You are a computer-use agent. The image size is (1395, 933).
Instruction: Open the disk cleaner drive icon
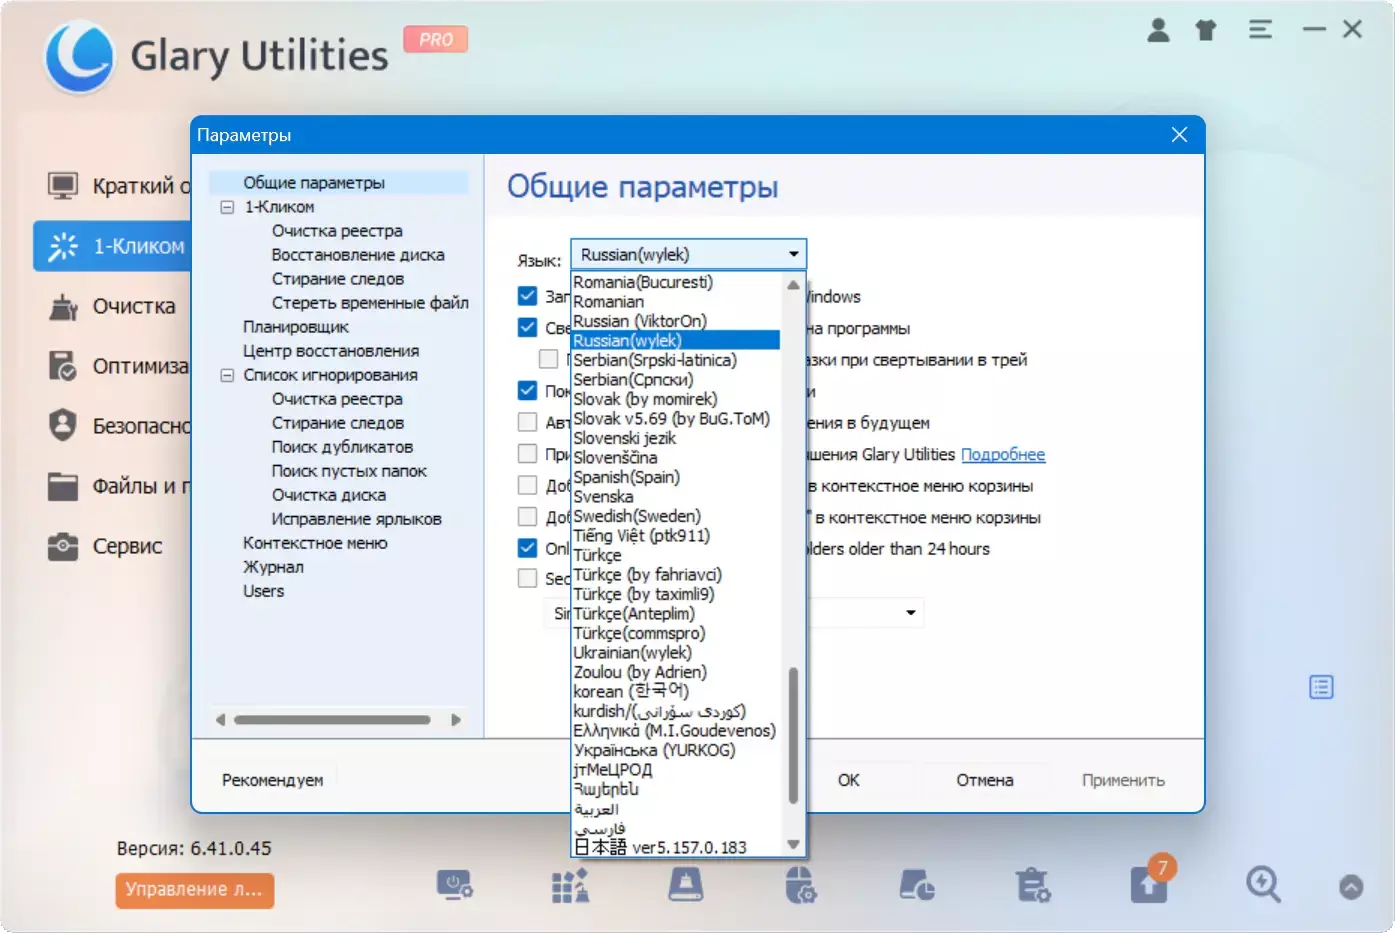pos(686,885)
